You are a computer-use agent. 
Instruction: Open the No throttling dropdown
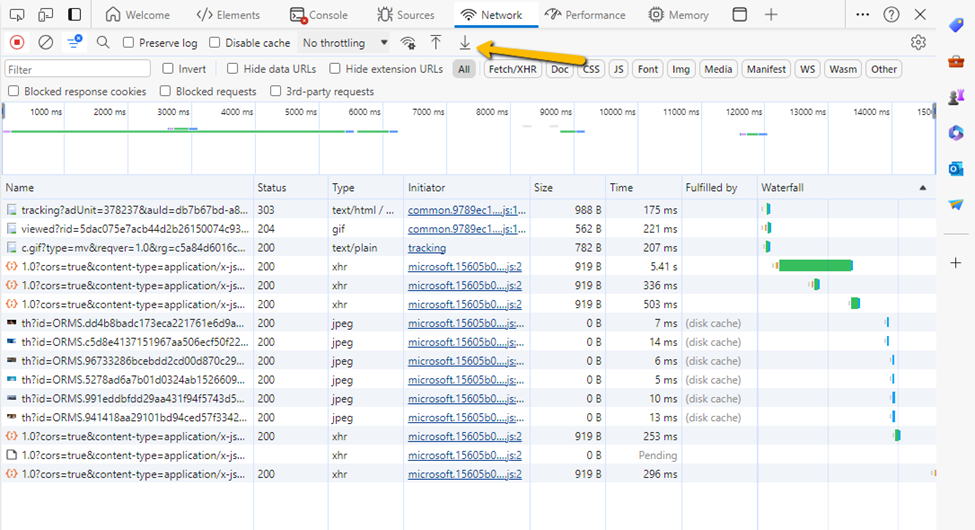click(x=345, y=43)
